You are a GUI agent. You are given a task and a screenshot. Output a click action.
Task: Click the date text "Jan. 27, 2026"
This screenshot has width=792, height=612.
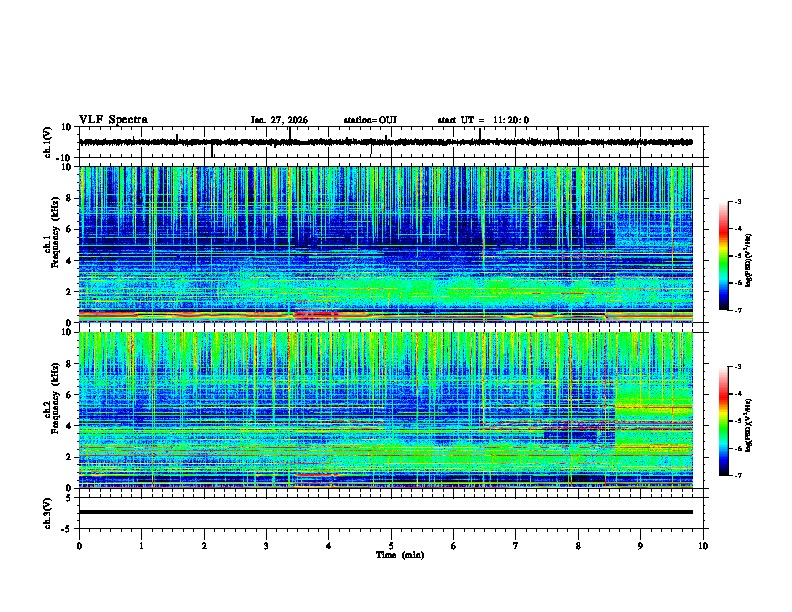tap(279, 120)
